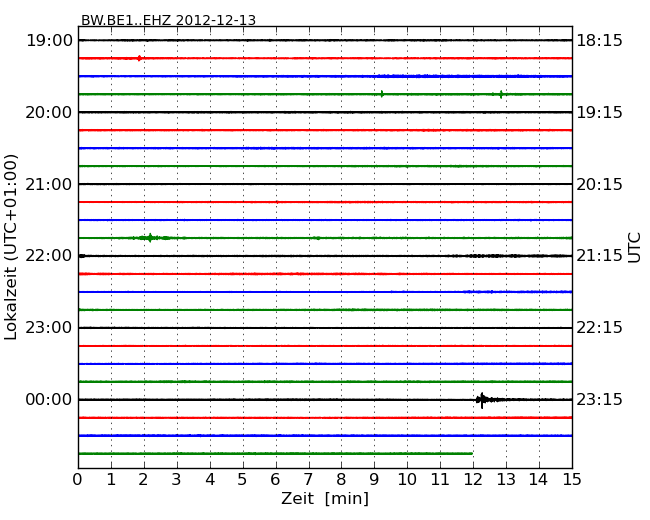Select the 23:00 local time label

click(49, 328)
